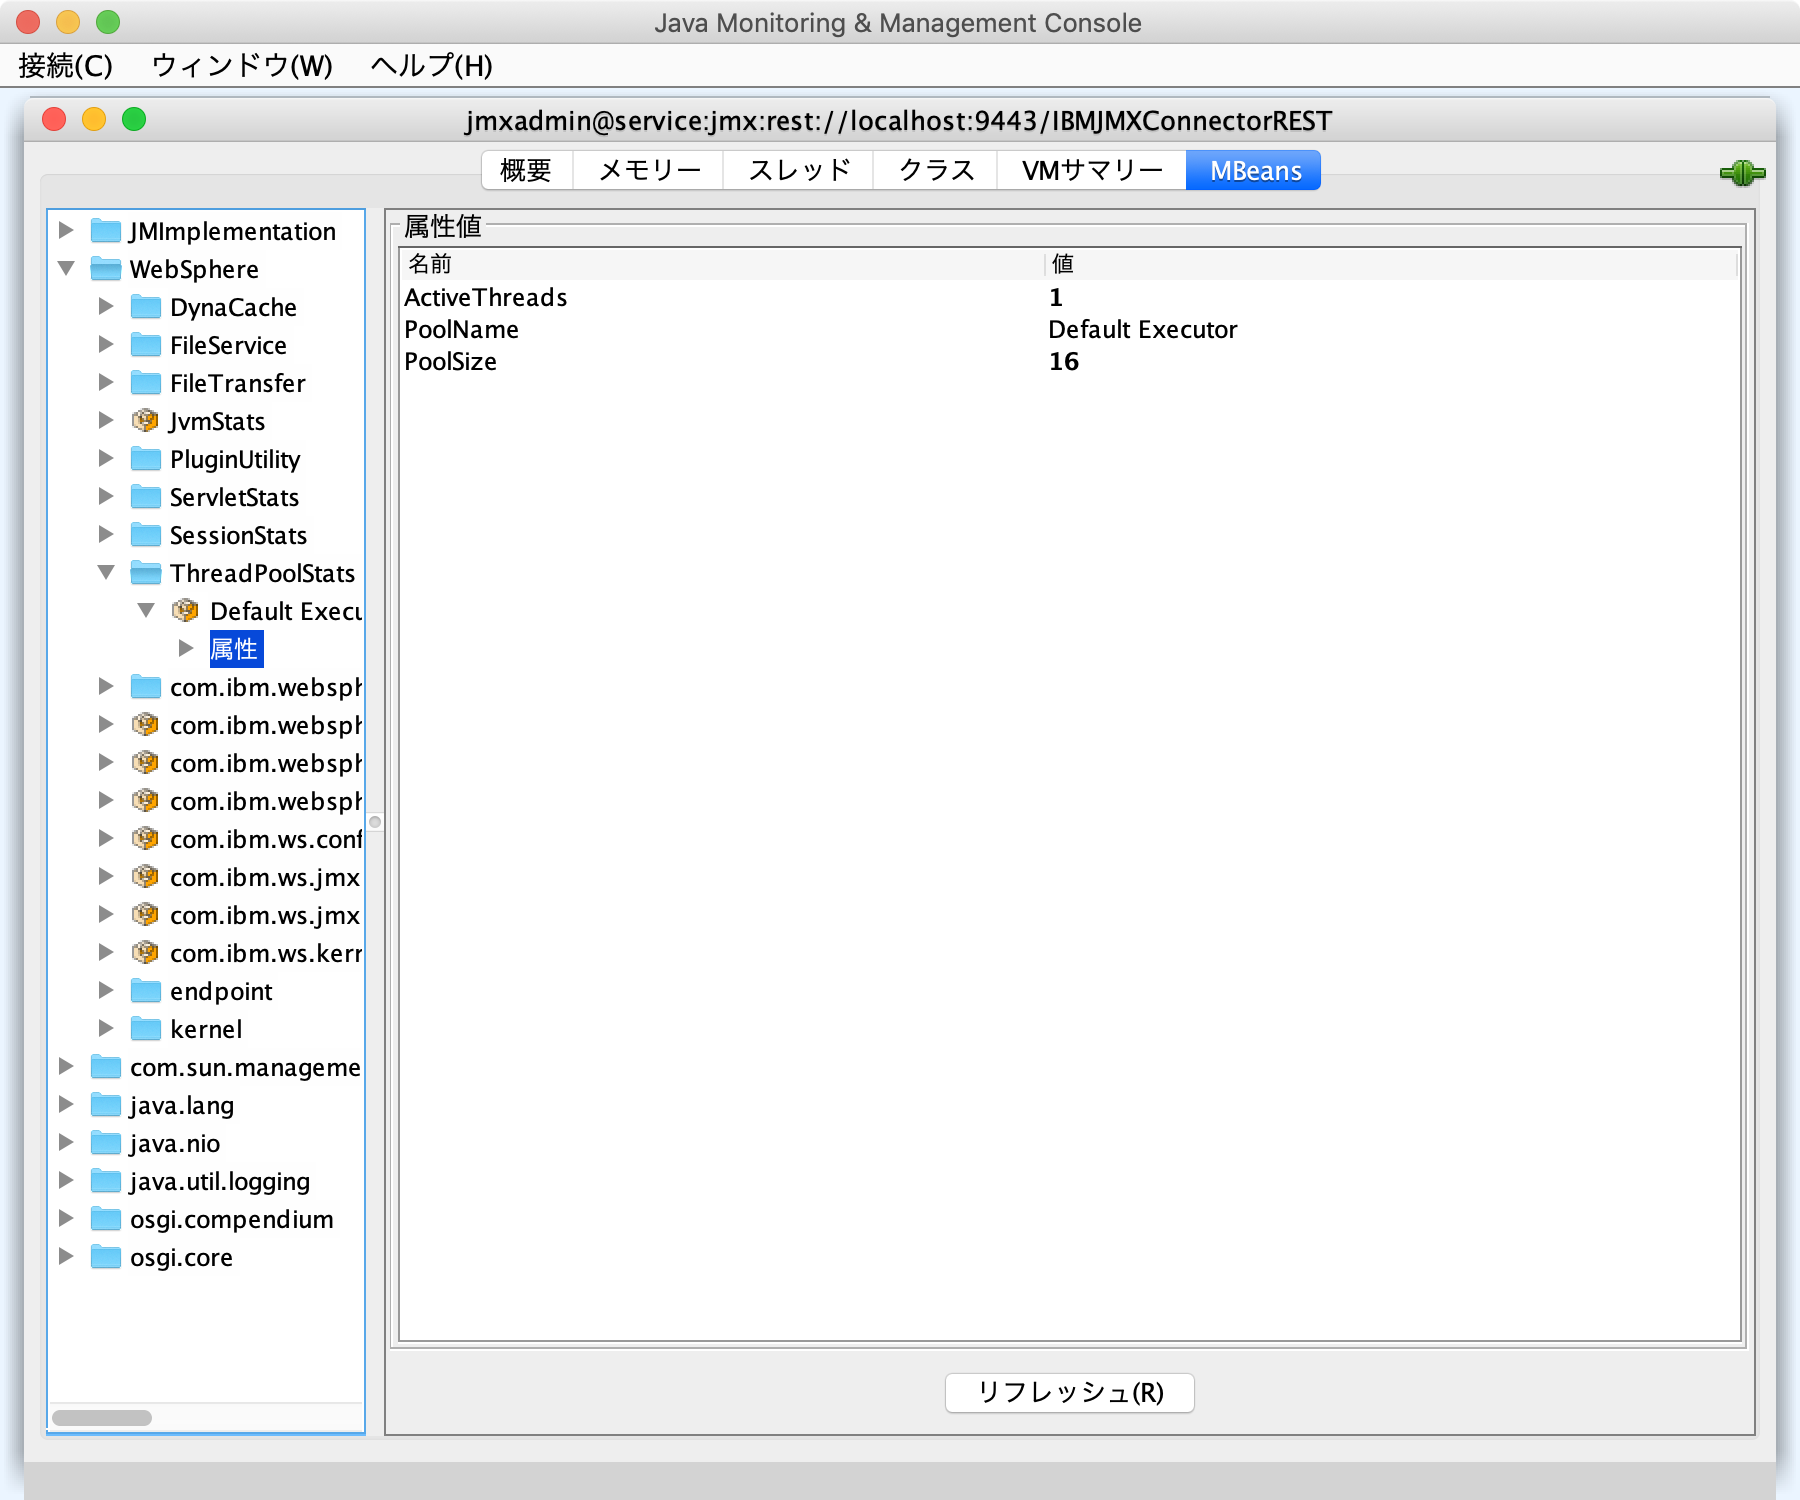Click the tree horizontal scrollbar thumb
1800x1500 pixels.
(x=102, y=1418)
